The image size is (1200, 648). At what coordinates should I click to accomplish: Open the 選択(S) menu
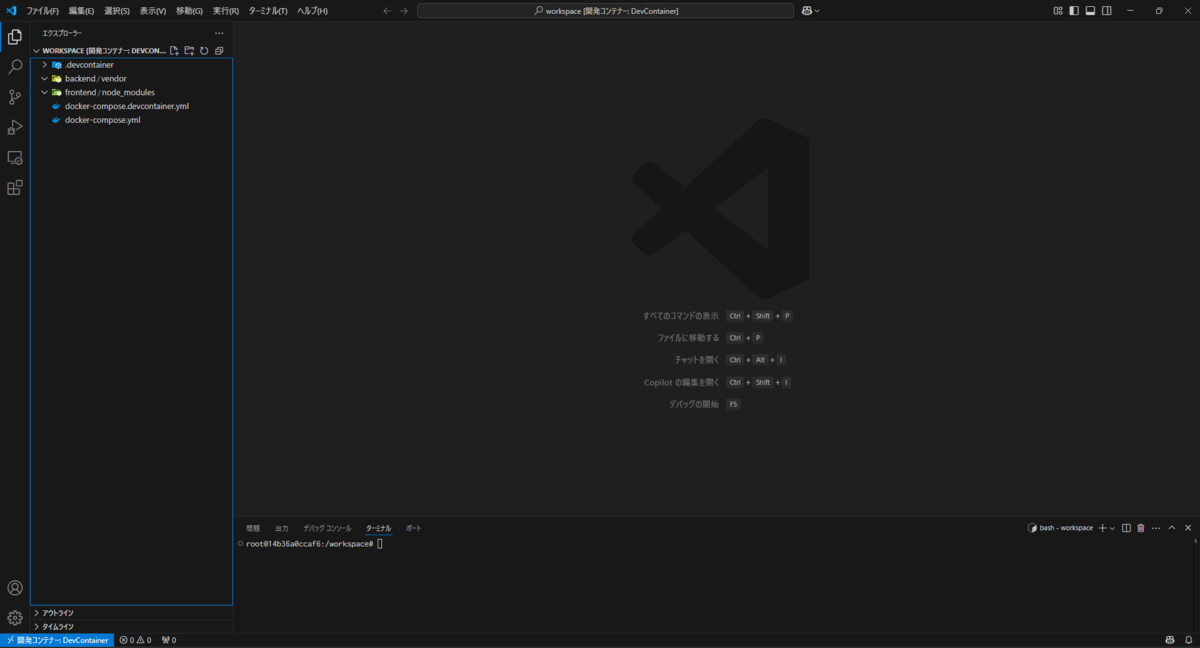pyautogui.click(x=117, y=11)
